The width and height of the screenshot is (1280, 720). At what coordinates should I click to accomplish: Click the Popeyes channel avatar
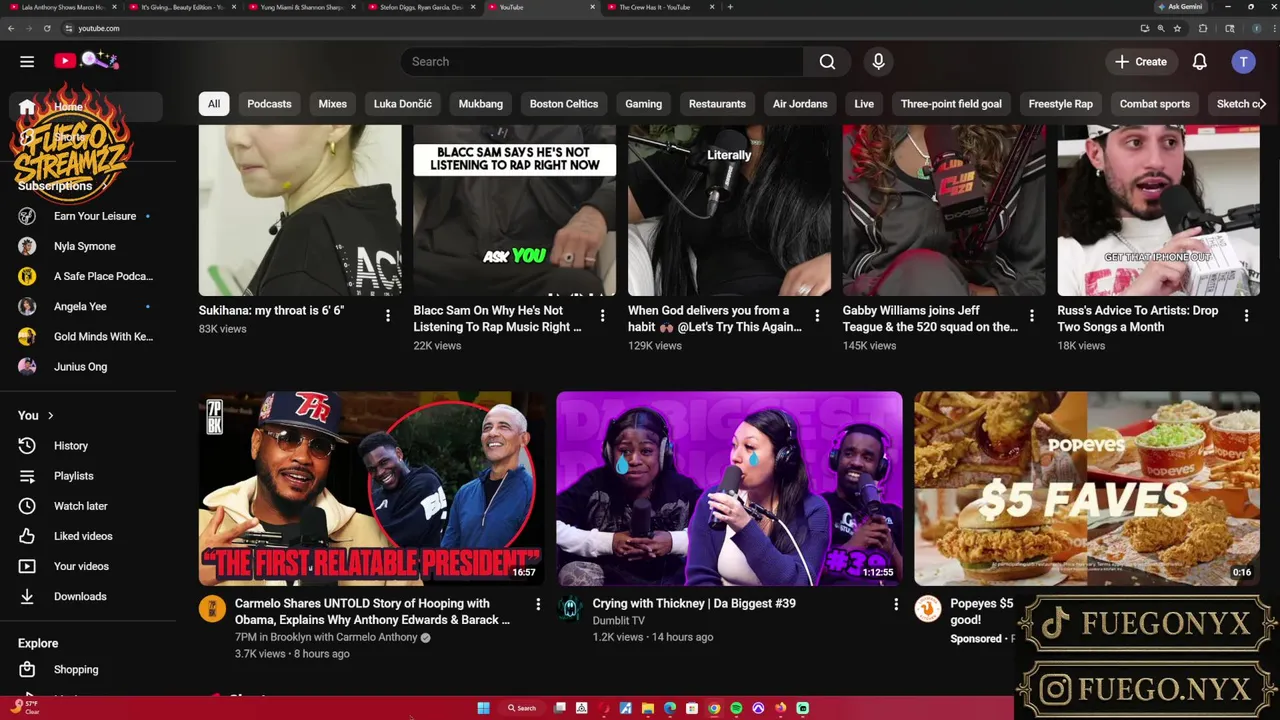pyautogui.click(x=928, y=608)
